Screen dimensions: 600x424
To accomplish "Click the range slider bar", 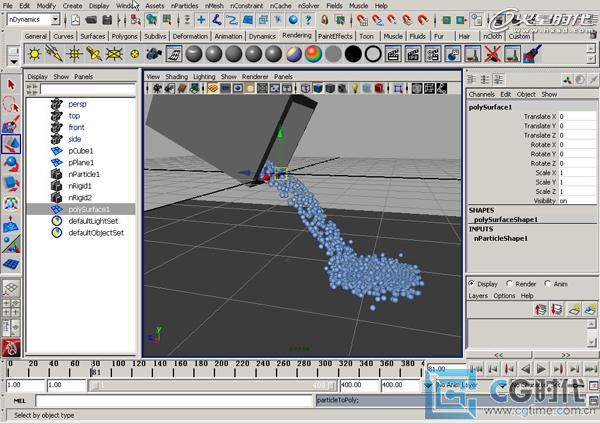I will [x=212, y=385].
